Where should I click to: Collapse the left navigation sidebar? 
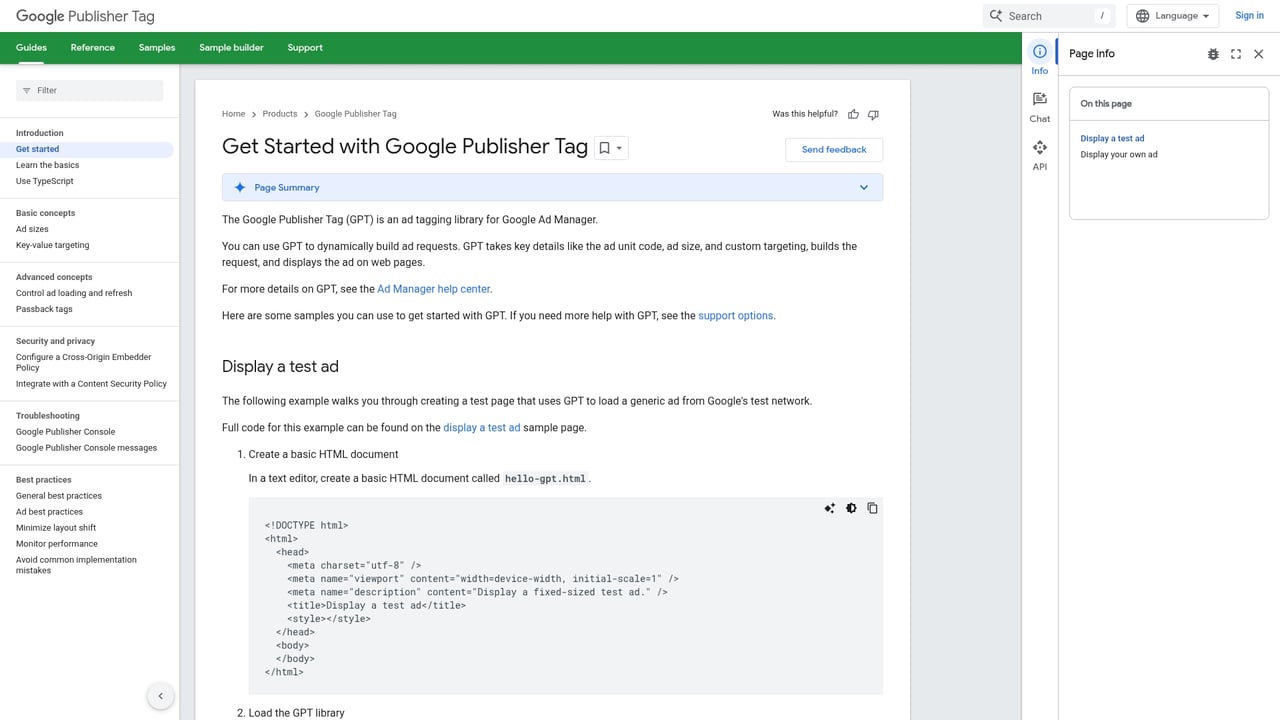click(x=160, y=695)
